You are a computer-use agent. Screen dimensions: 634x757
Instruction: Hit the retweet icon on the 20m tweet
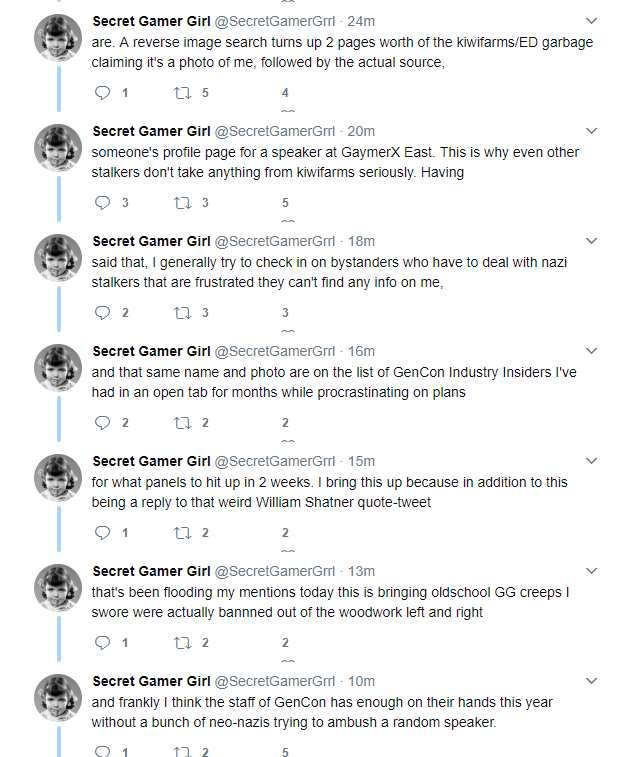point(181,202)
